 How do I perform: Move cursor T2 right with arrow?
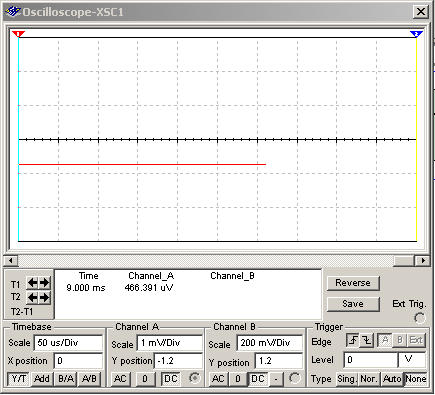[45, 297]
